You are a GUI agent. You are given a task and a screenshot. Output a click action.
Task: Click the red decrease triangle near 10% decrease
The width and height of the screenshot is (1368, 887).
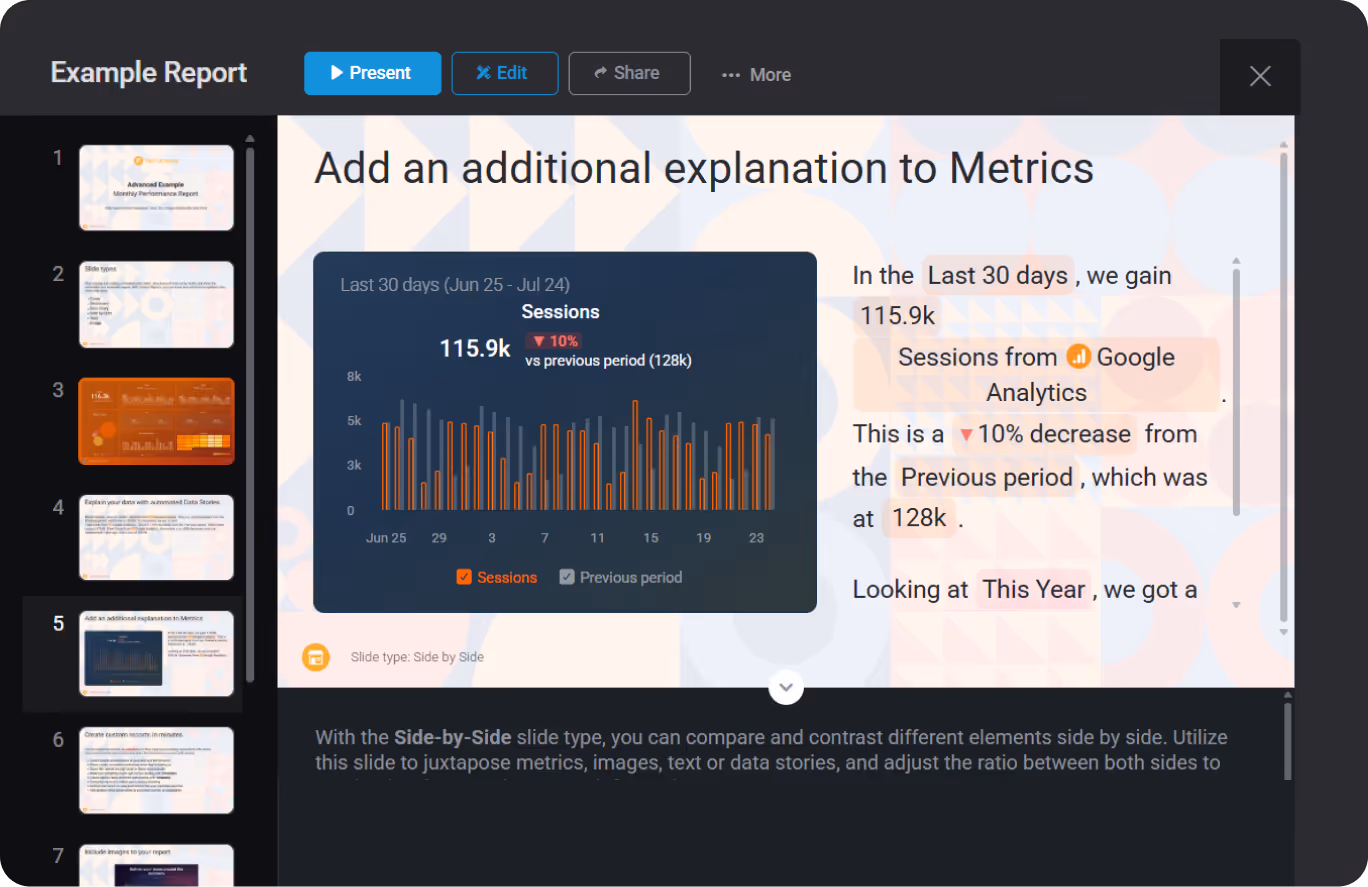coord(966,436)
